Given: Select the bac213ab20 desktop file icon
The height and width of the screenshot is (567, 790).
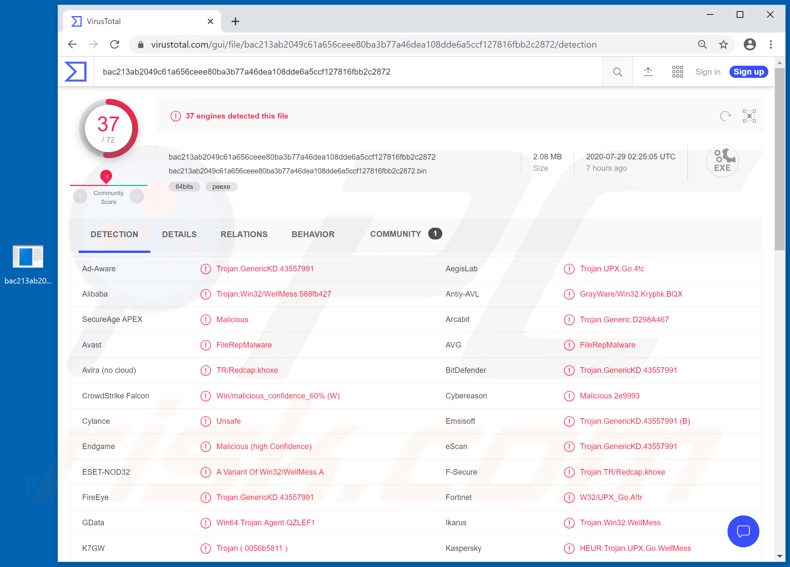Looking at the screenshot, I should point(28,265).
